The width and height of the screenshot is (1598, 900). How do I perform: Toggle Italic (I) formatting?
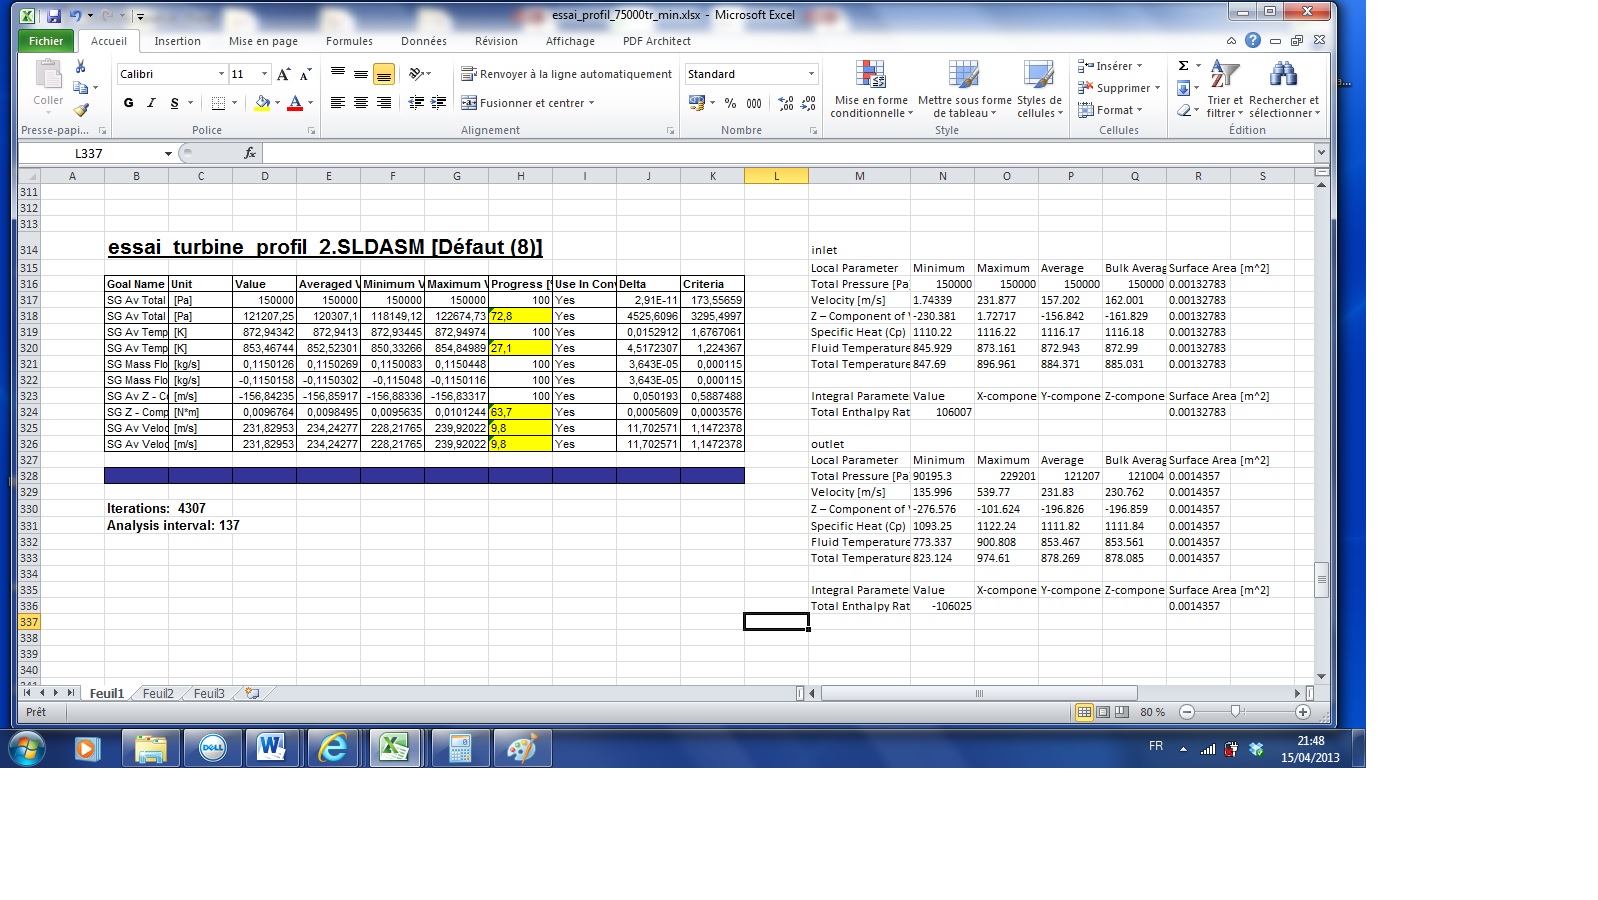[x=151, y=103]
